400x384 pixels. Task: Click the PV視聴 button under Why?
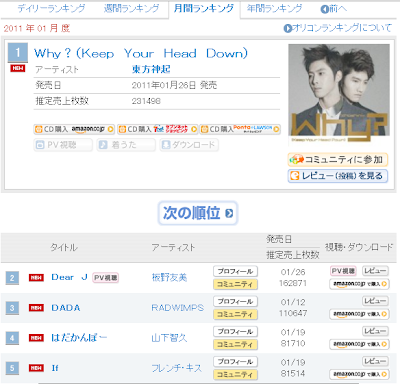pyautogui.click(x=63, y=145)
